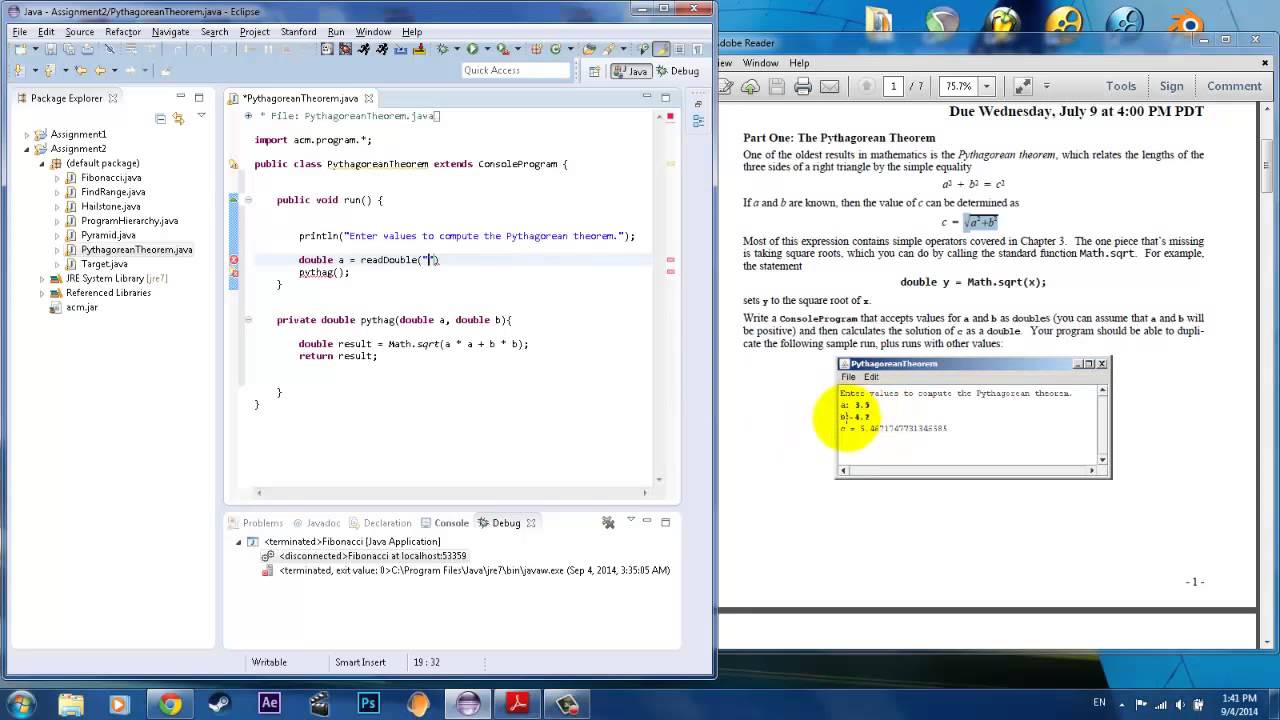This screenshot has width=1280, height=720.
Task: Click the fit-page expand icon in Adobe Reader
Action: coord(1022,87)
